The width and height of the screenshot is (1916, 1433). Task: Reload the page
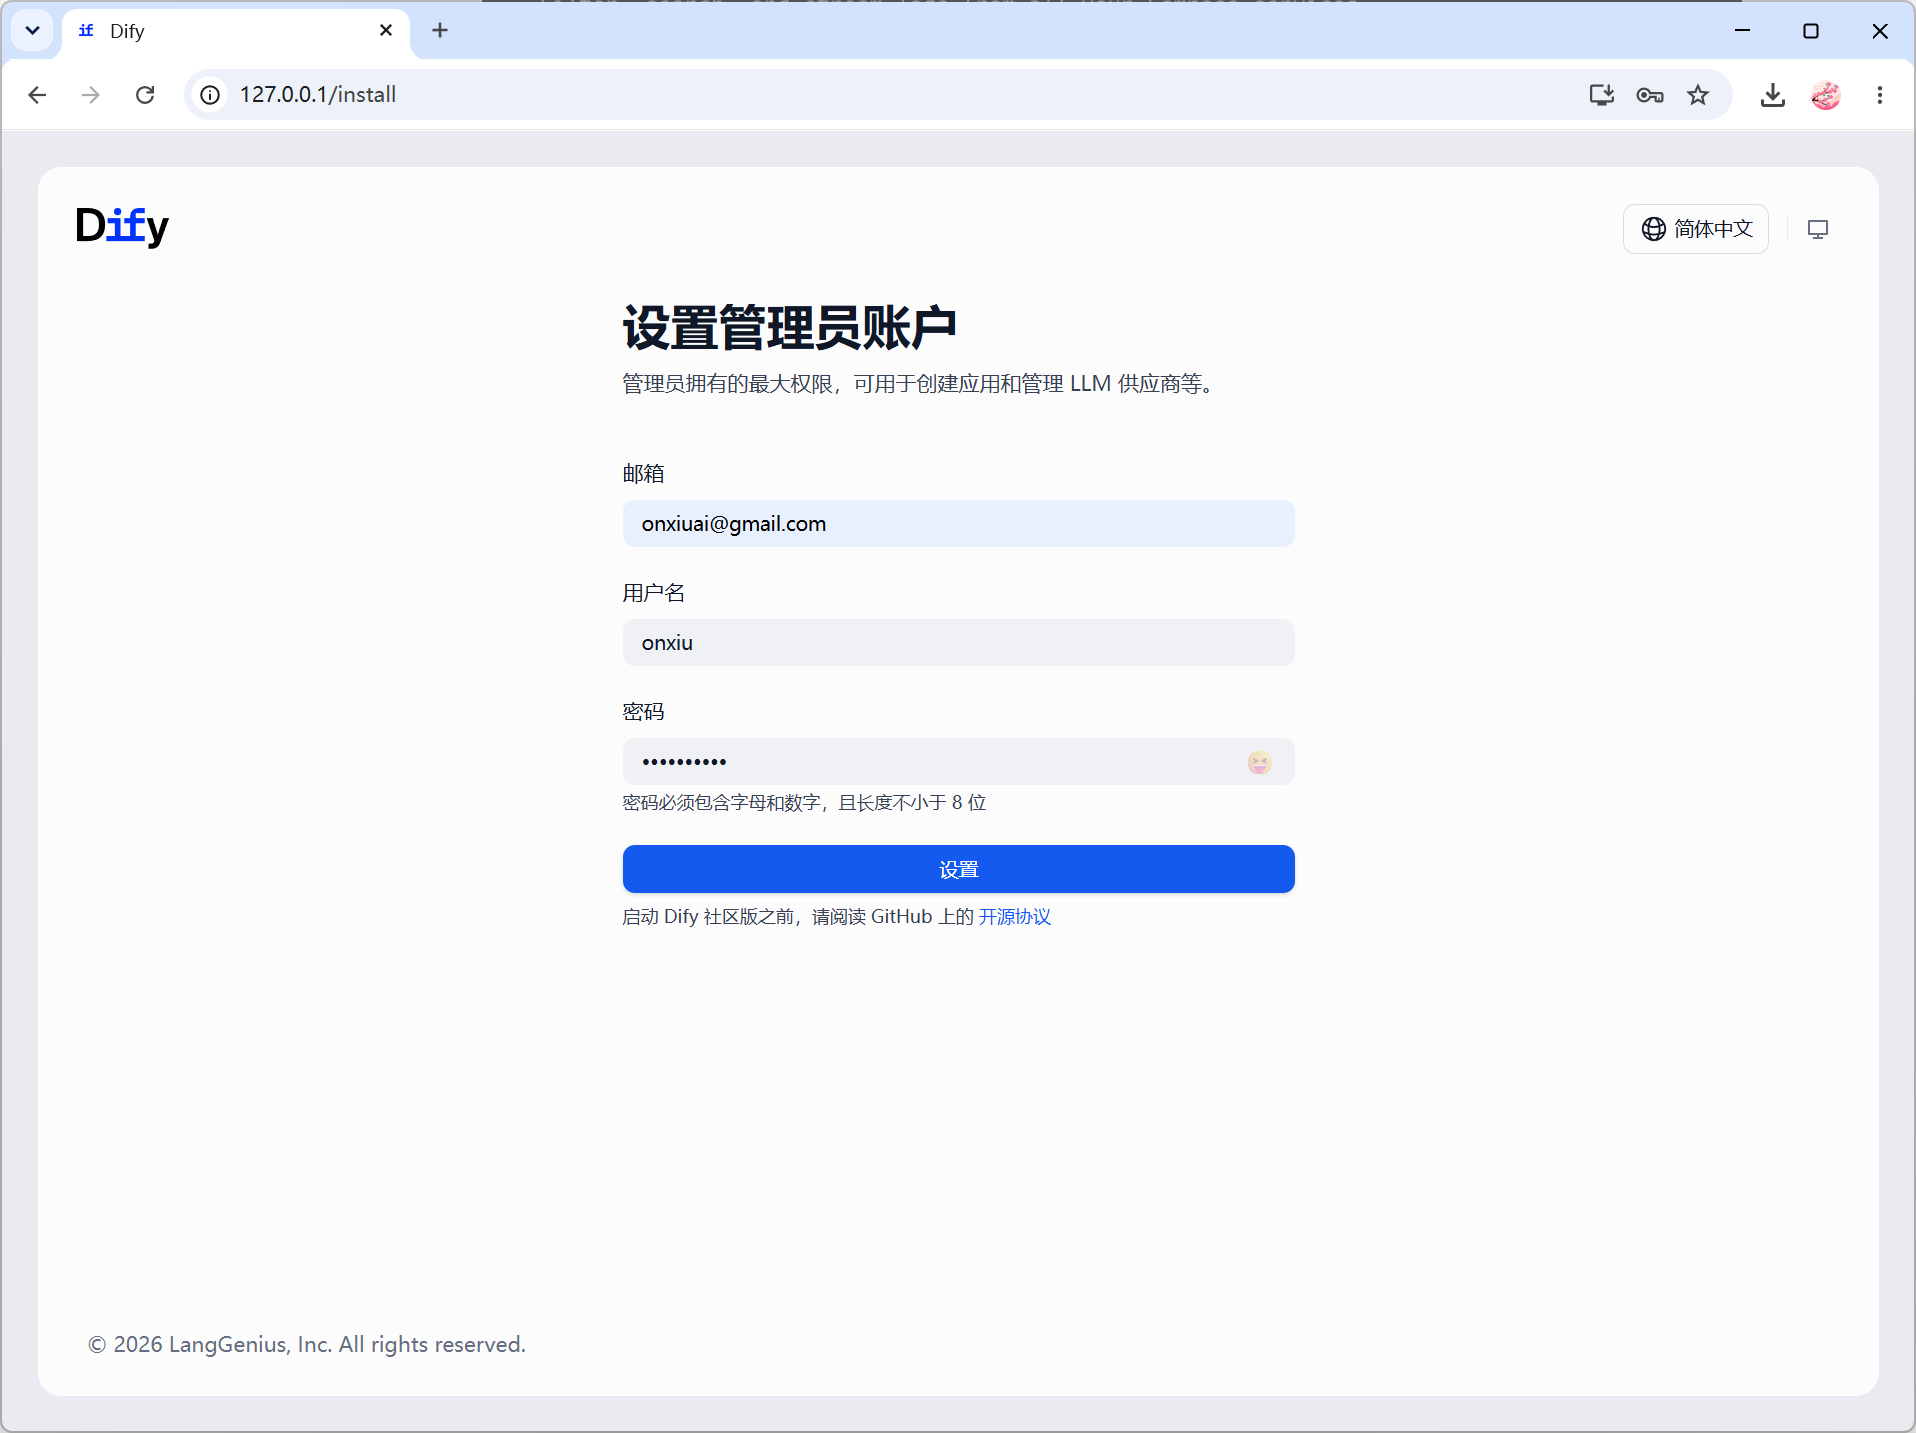(145, 95)
